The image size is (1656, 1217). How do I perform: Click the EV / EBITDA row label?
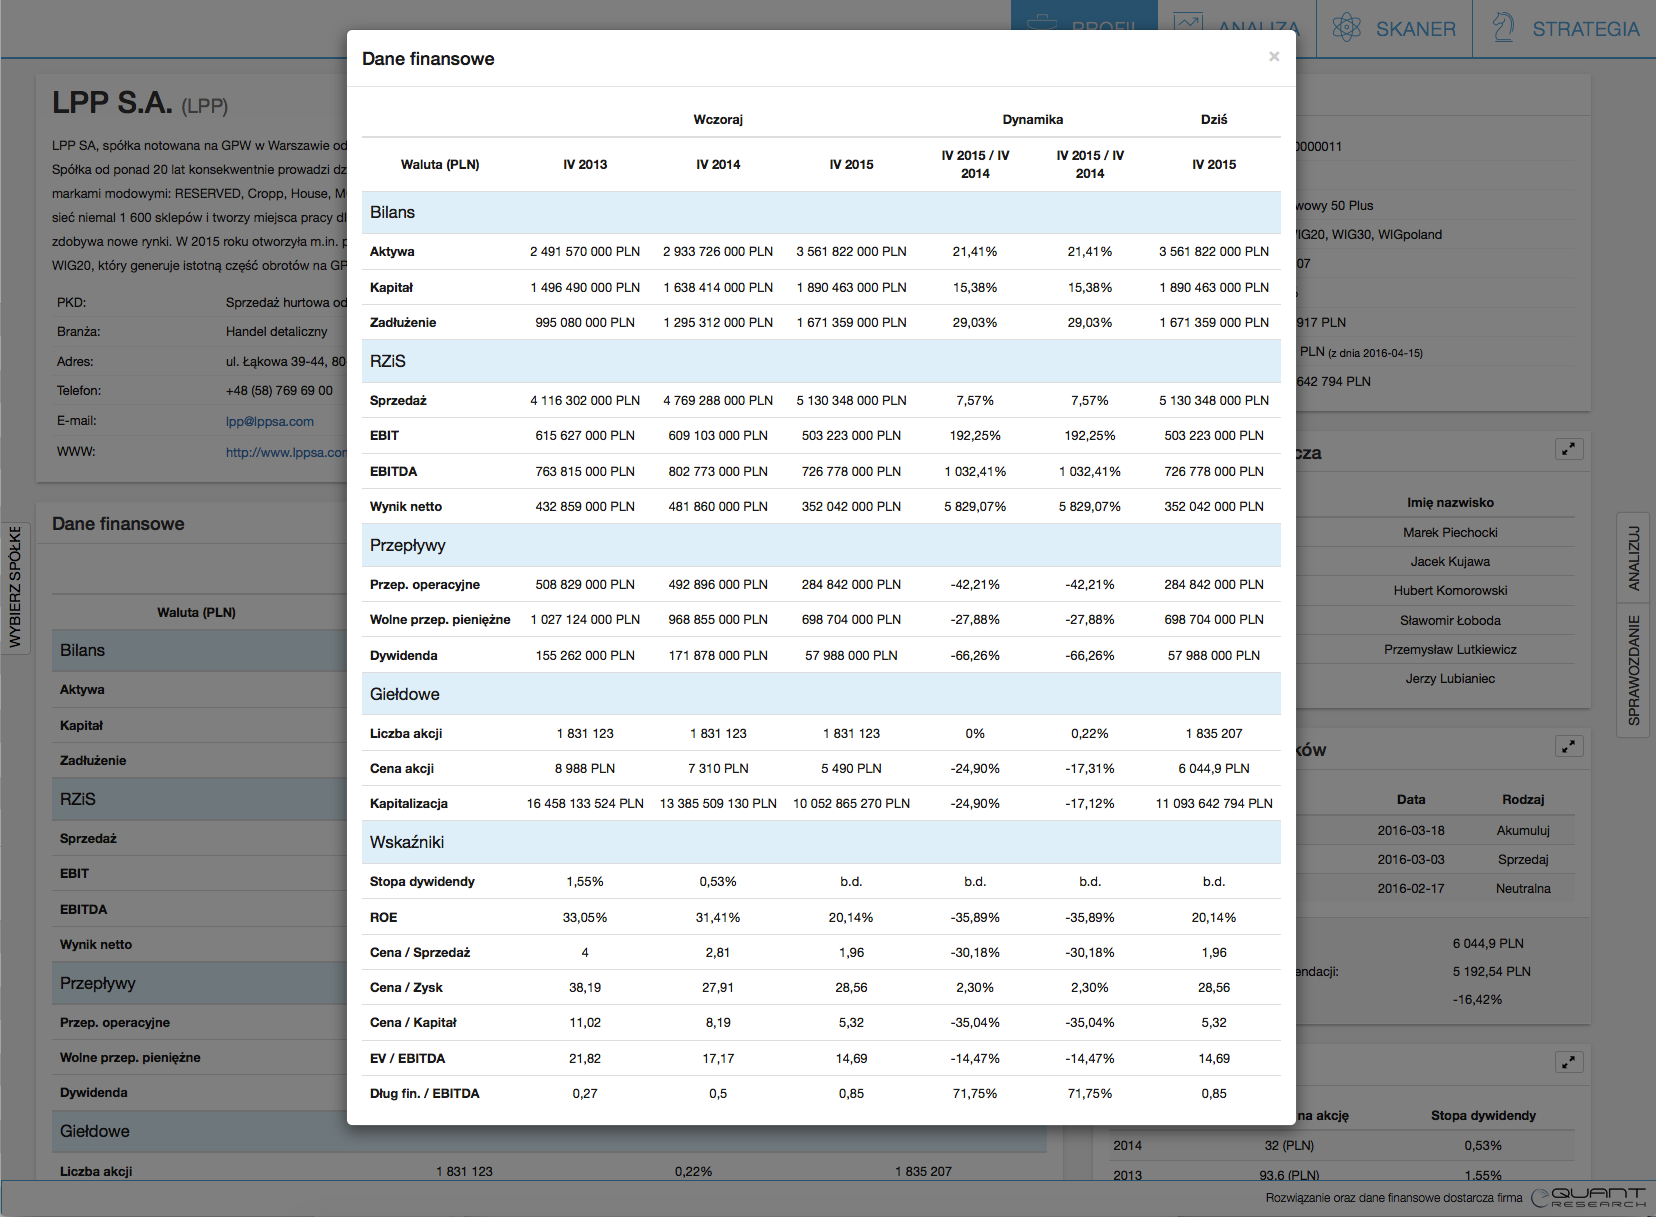click(407, 1058)
